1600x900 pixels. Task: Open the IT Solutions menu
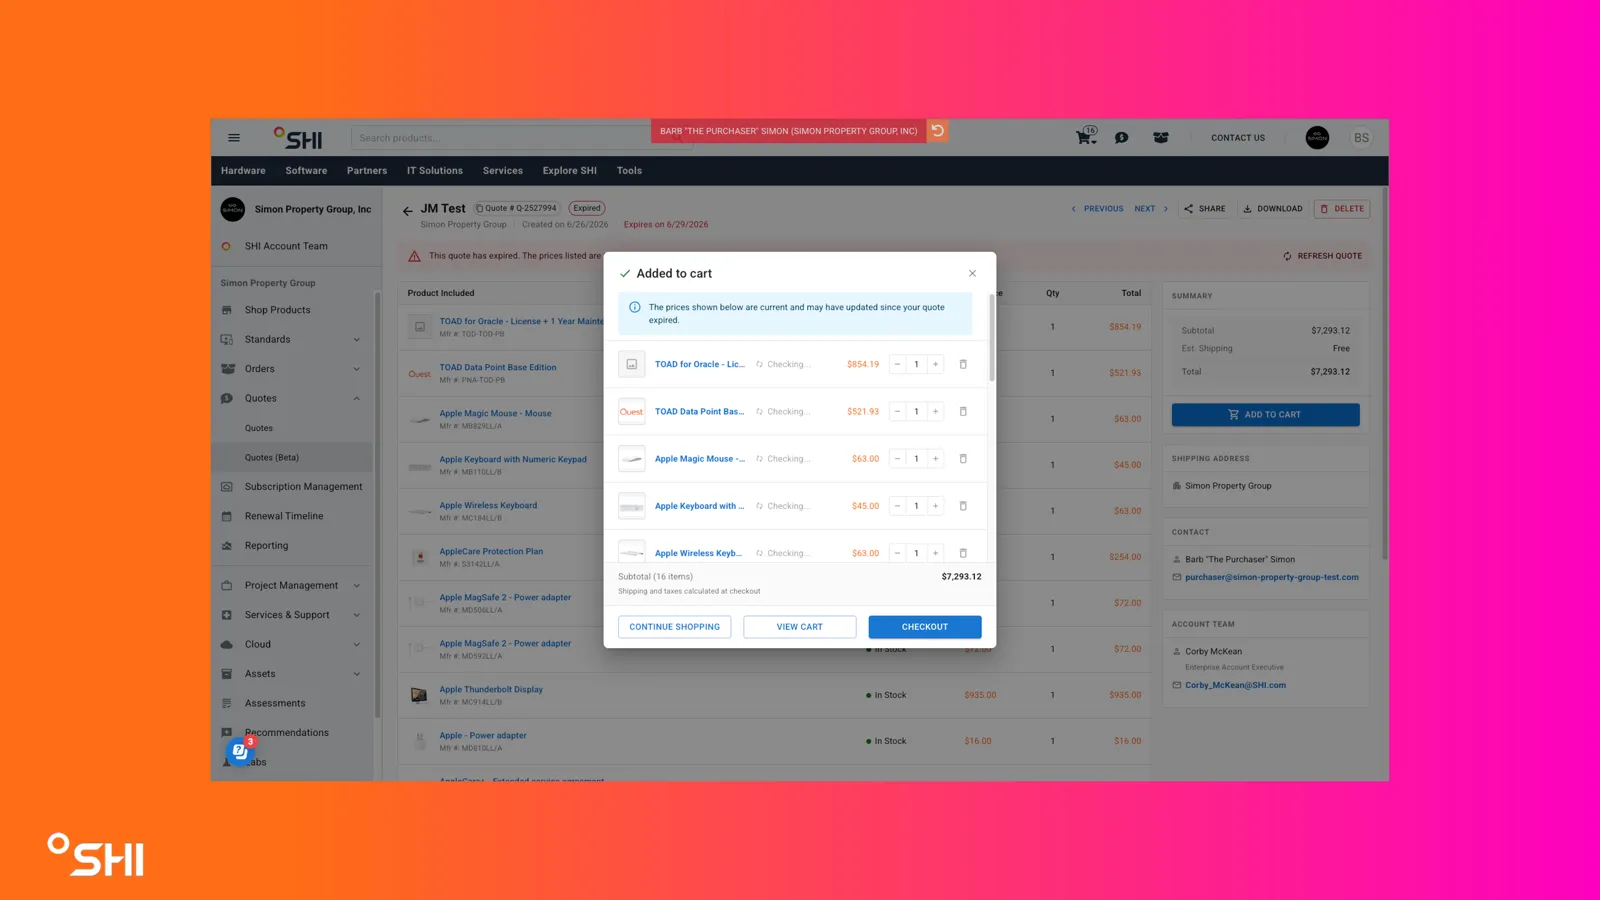pos(434,171)
